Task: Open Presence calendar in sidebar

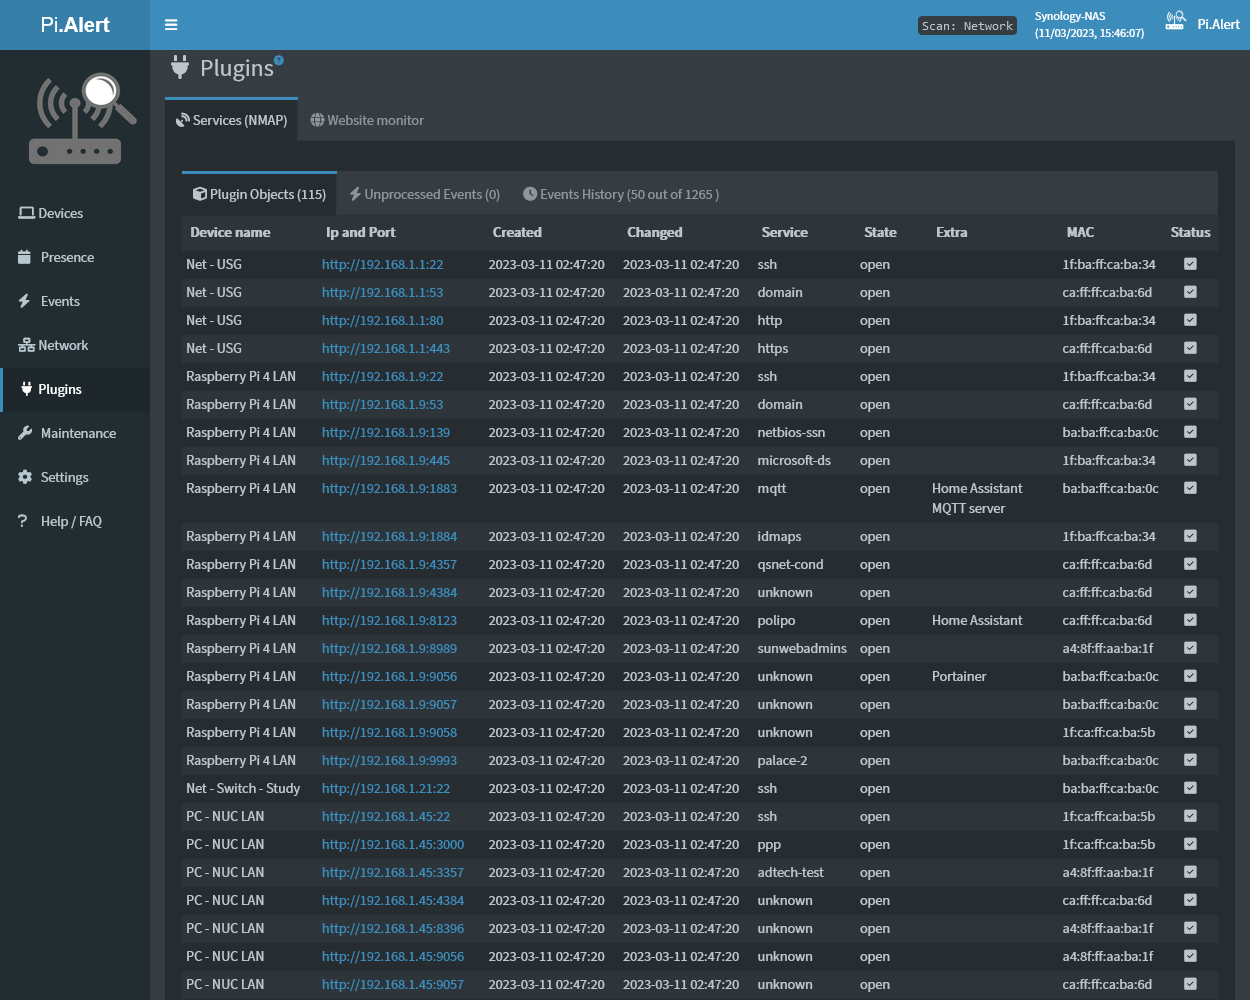Action: [66, 257]
